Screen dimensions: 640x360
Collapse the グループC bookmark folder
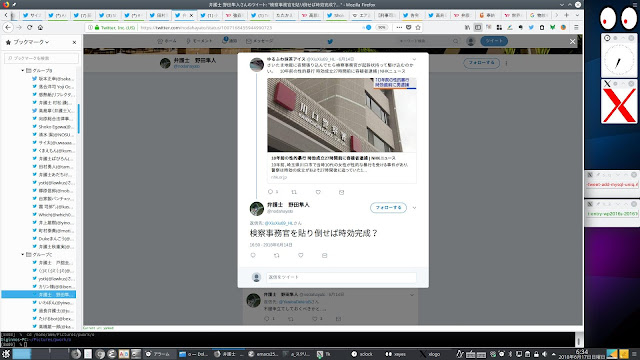click(23, 254)
